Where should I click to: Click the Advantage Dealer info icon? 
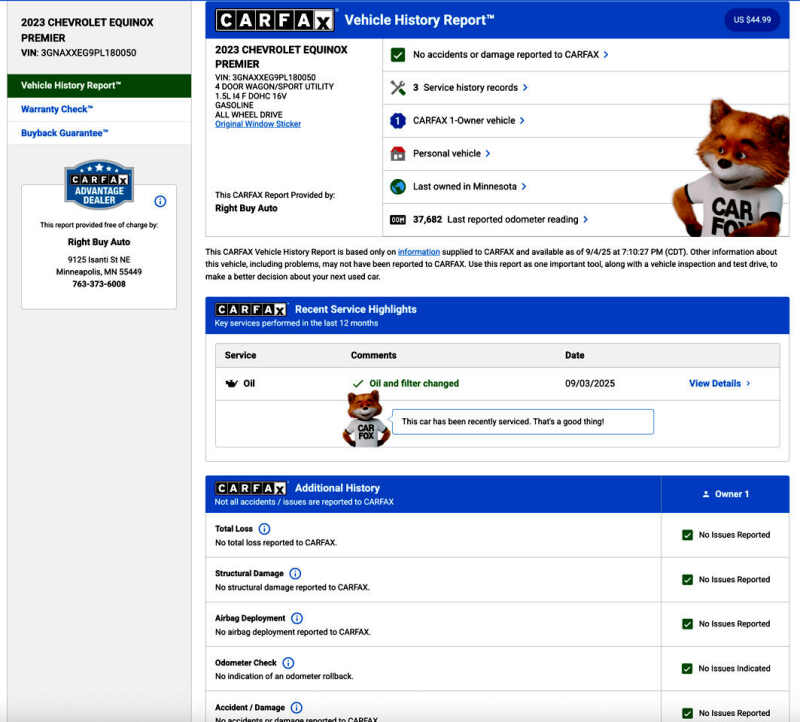coord(160,201)
